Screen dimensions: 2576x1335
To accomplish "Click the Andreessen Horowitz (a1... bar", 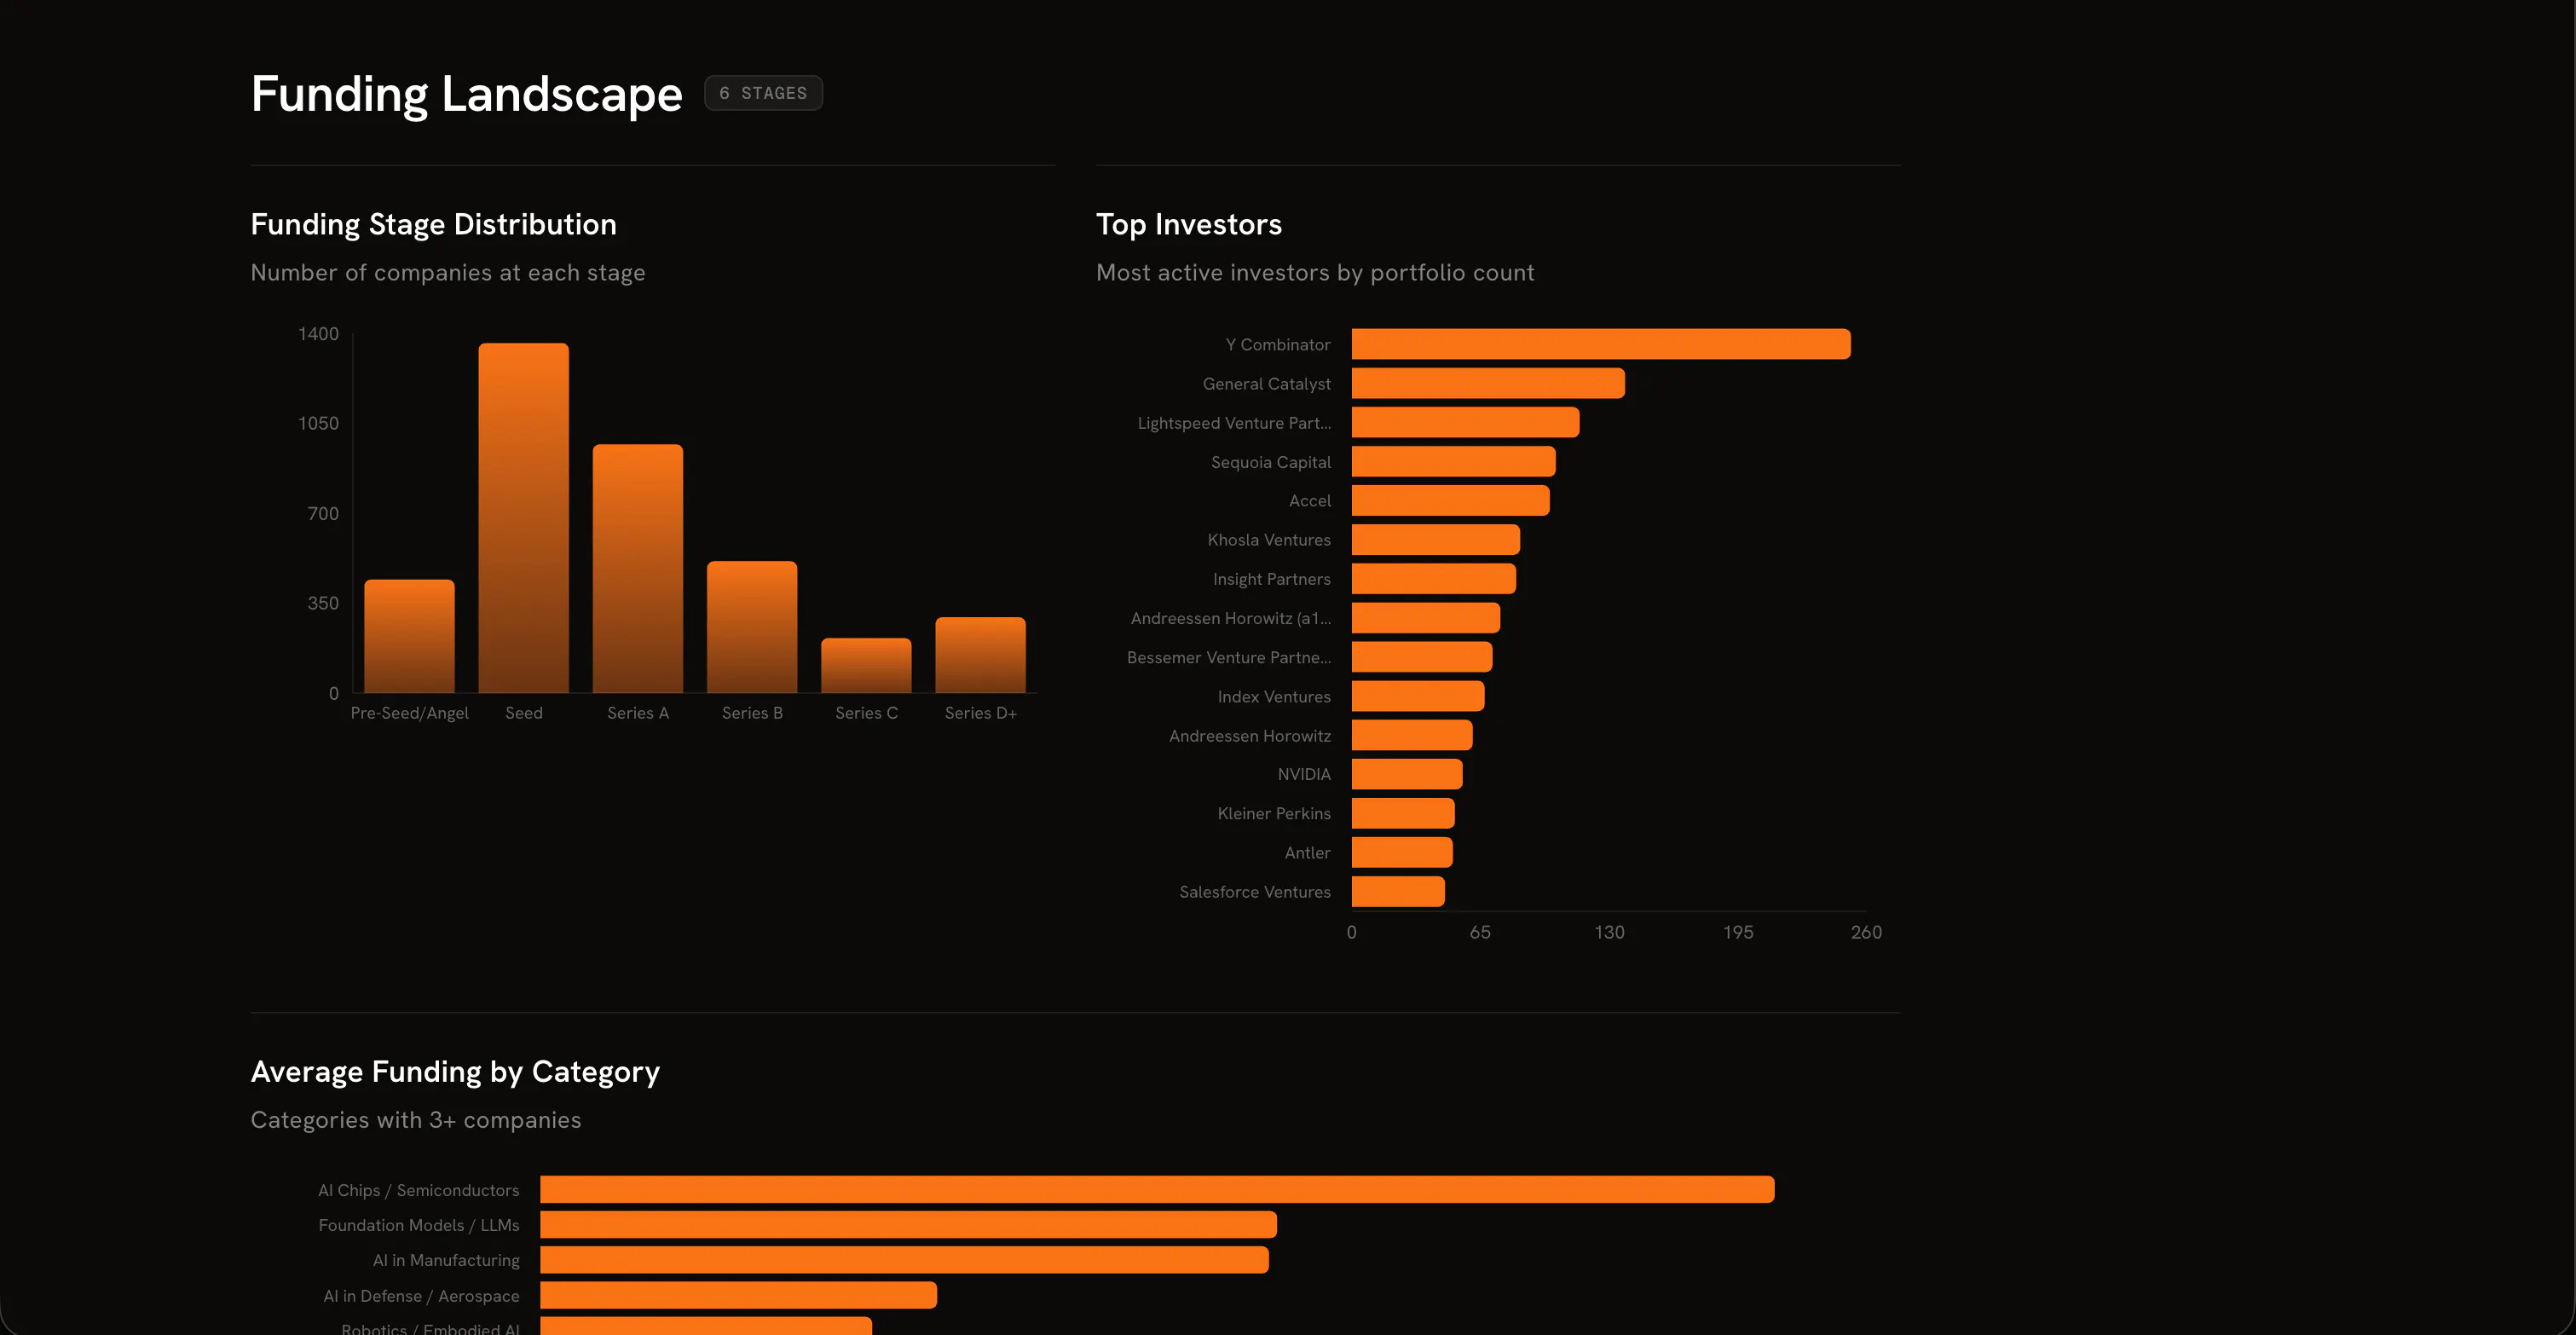I will (x=1425, y=618).
